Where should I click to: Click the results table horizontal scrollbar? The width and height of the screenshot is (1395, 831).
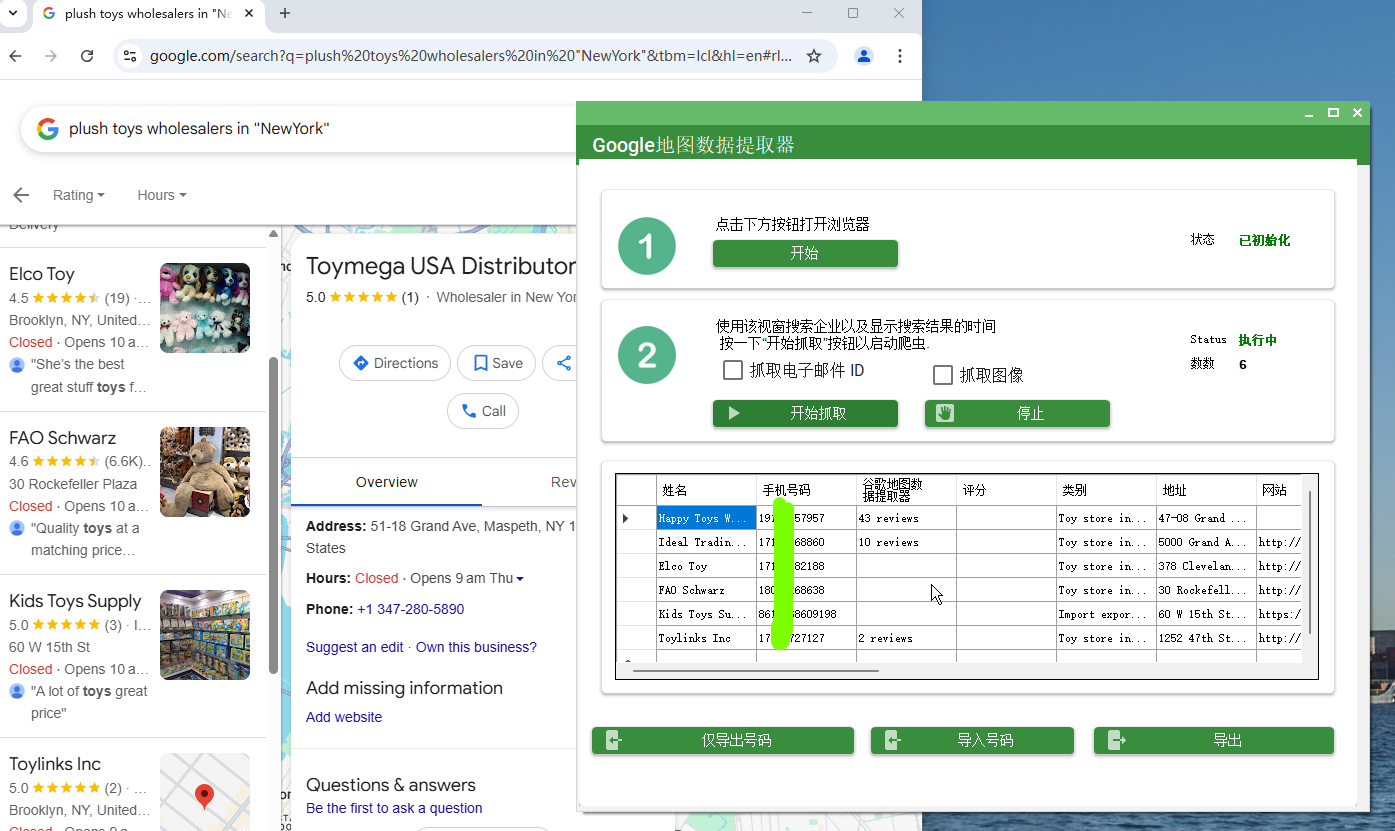pyautogui.click(x=755, y=671)
